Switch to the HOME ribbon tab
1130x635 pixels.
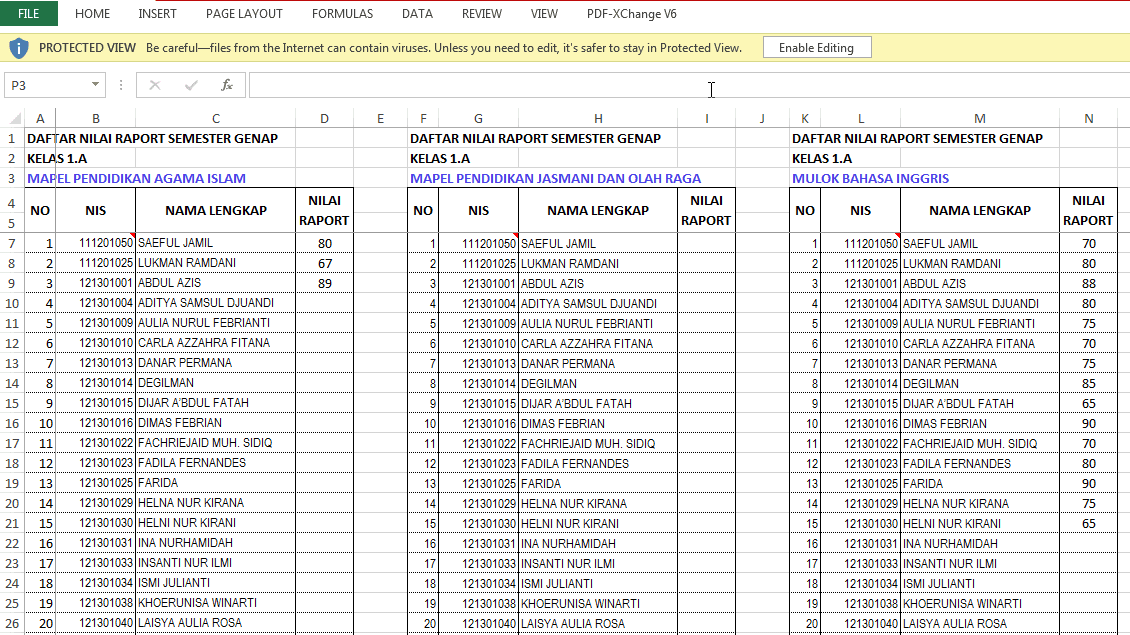(x=92, y=13)
